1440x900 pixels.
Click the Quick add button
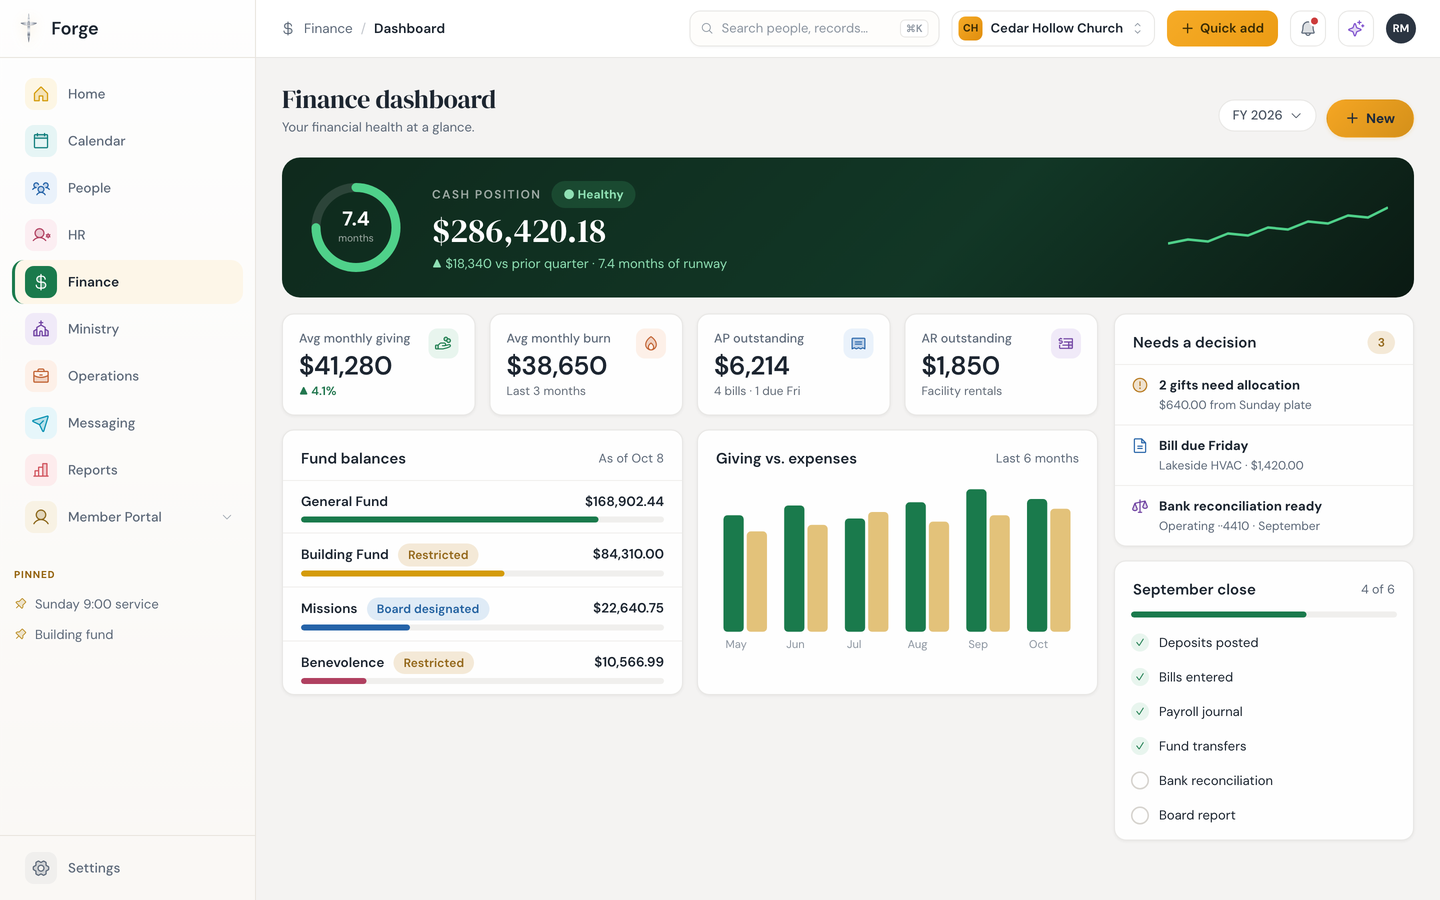(1222, 29)
